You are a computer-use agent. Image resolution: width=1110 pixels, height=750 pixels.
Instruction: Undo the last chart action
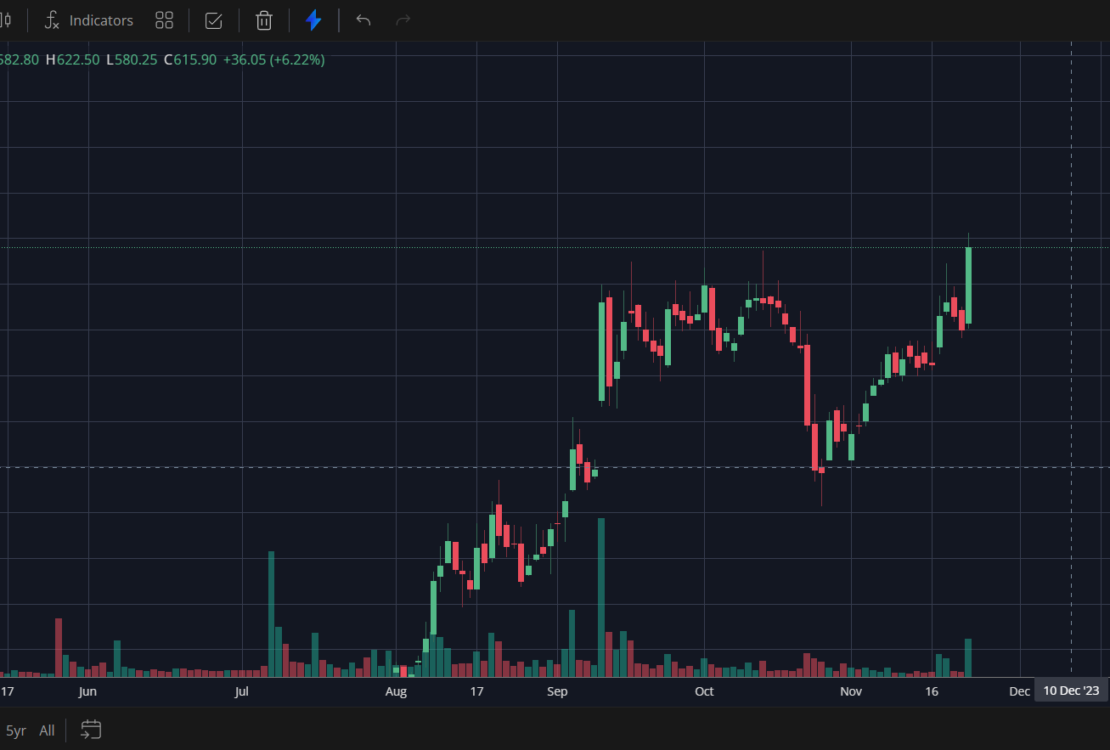pos(363,20)
